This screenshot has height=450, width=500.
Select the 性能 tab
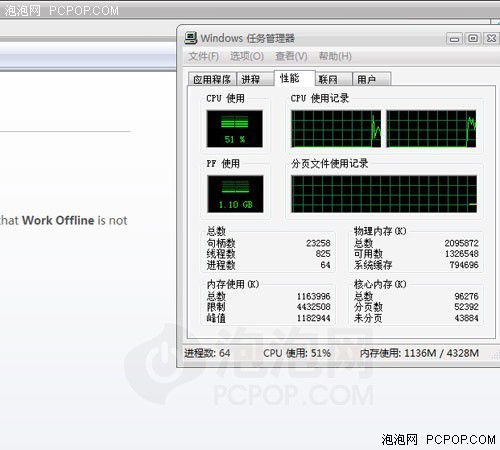point(294,78)
